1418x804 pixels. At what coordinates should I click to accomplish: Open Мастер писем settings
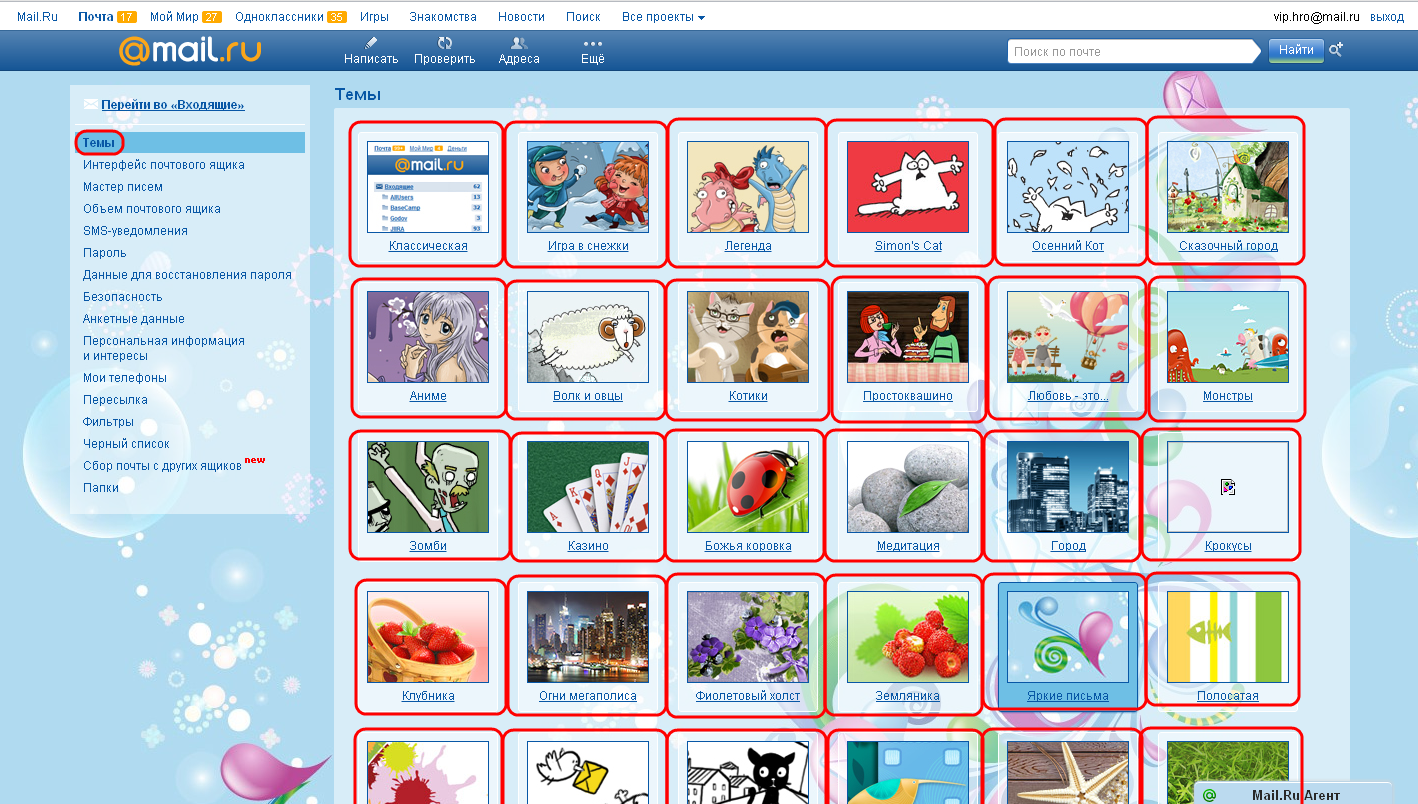click(123, 187)
